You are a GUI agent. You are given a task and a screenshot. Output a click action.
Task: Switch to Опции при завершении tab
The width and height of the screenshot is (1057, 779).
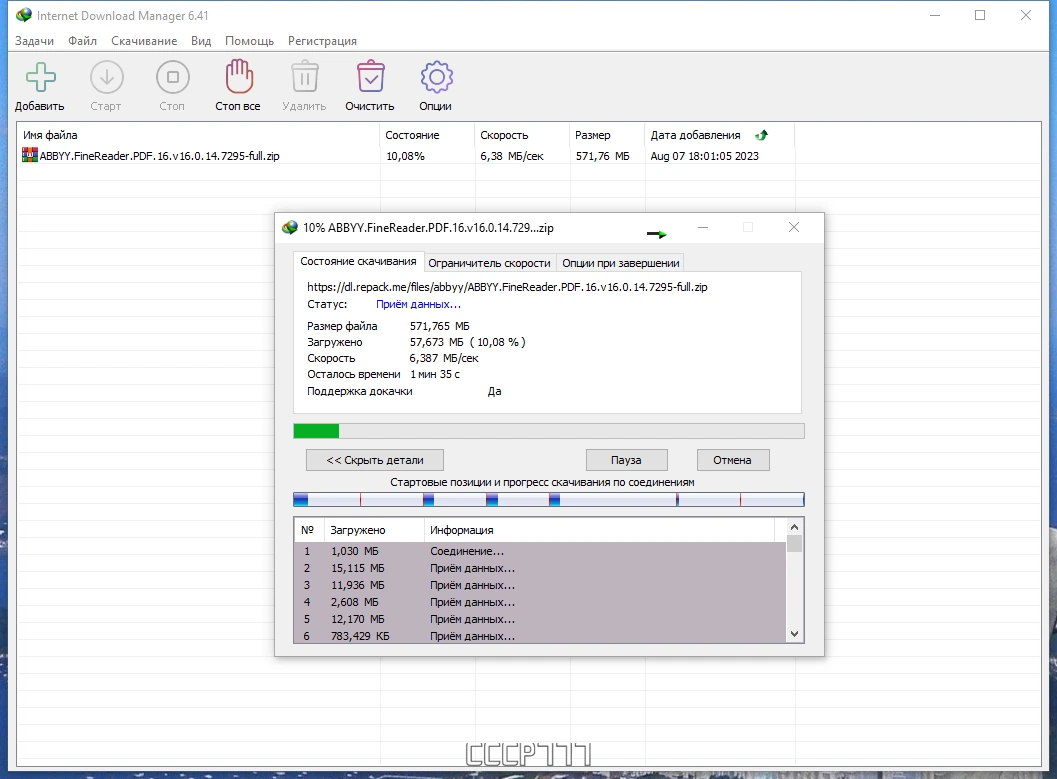pos(620,263)
